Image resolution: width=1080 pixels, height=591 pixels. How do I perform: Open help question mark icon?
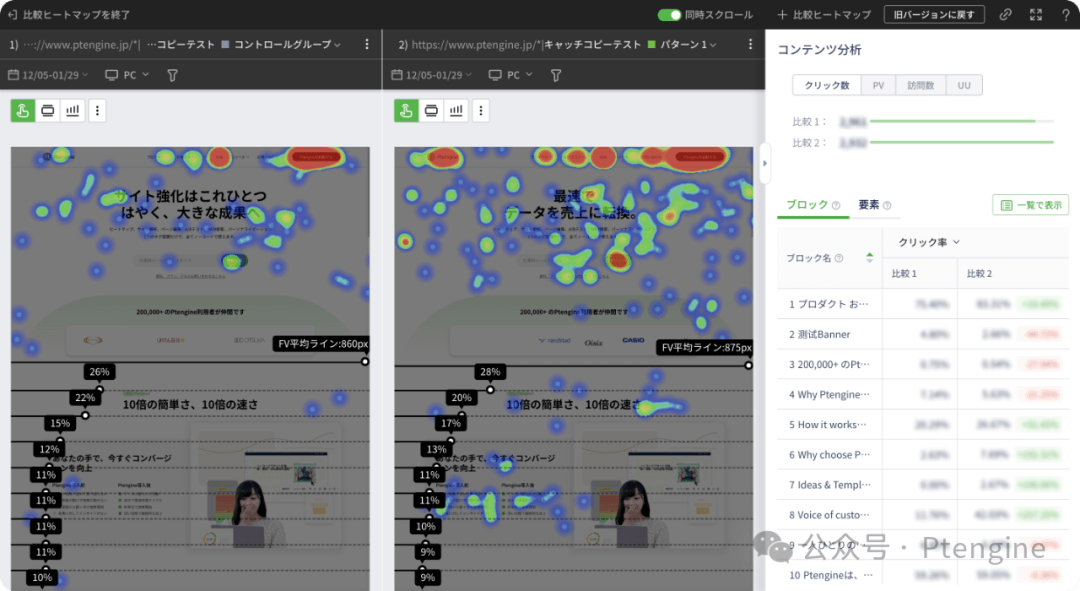point(1065,15)
